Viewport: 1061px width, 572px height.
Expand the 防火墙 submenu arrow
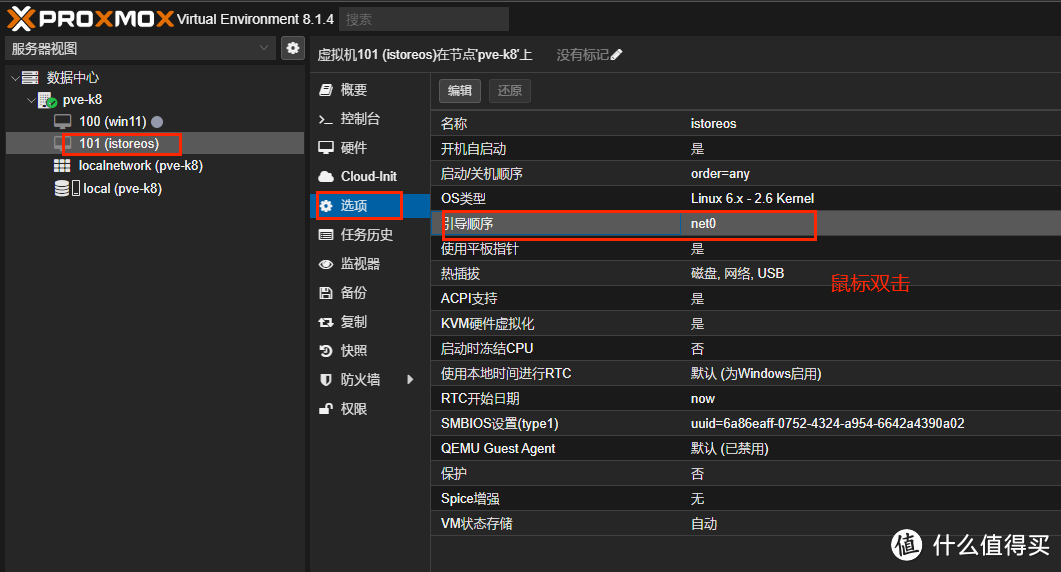[x=410, y=380]
